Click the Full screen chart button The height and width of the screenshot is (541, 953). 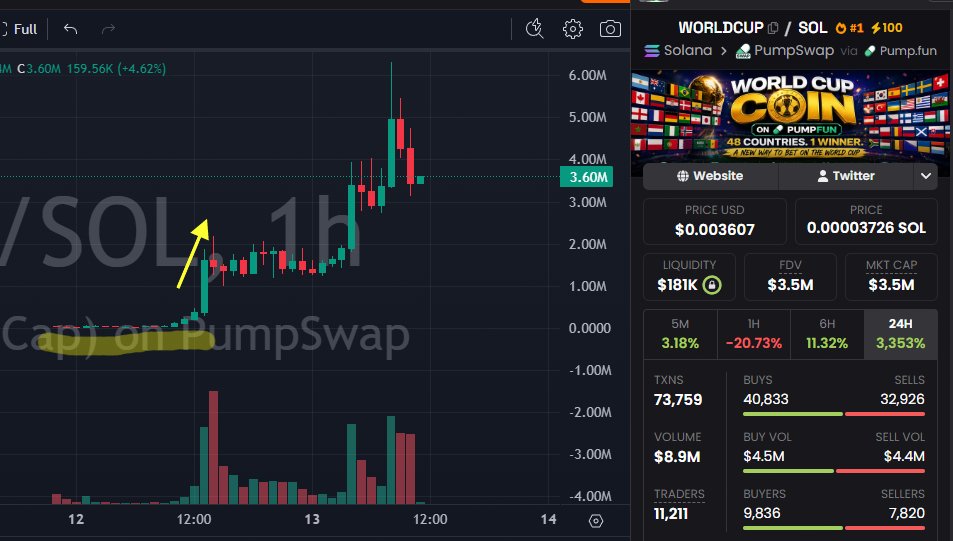19,29
